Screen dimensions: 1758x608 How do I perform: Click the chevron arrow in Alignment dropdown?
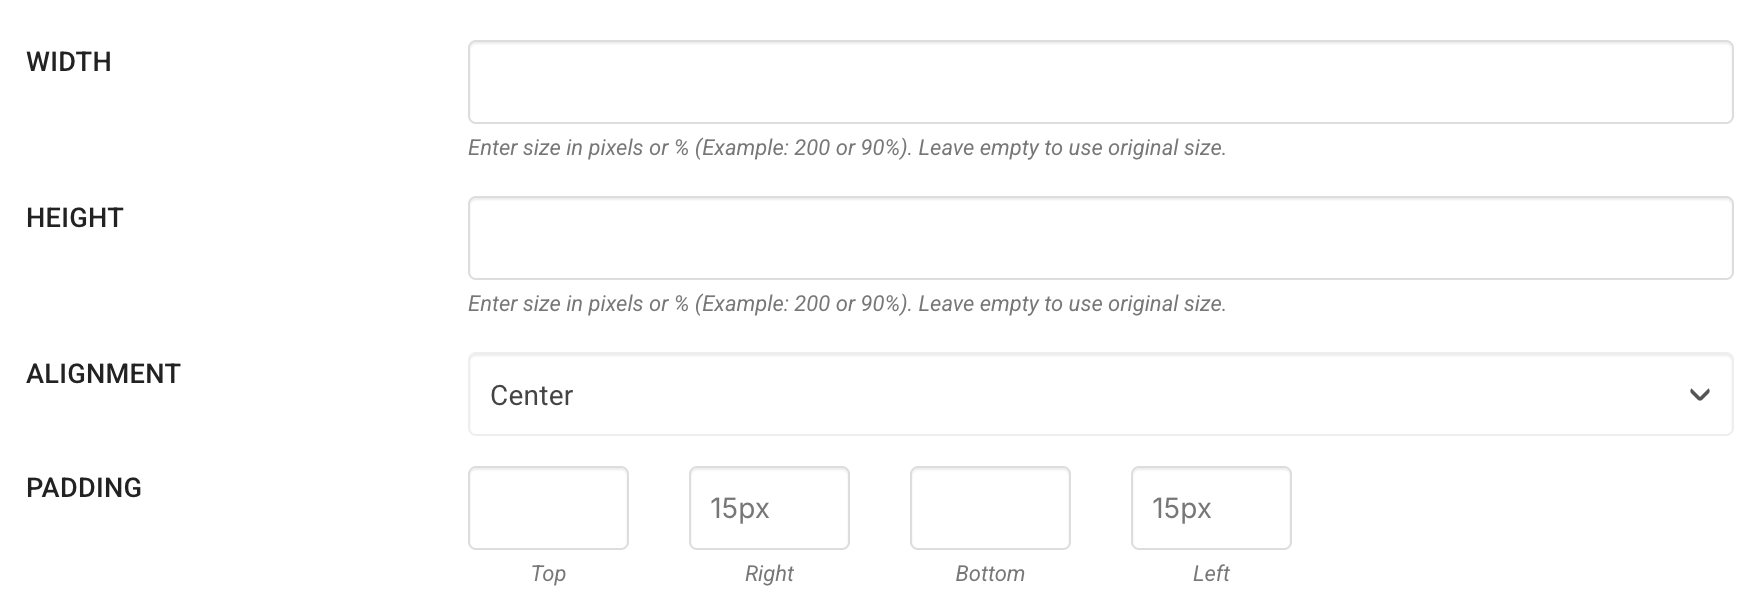[x=1699, y=395]
